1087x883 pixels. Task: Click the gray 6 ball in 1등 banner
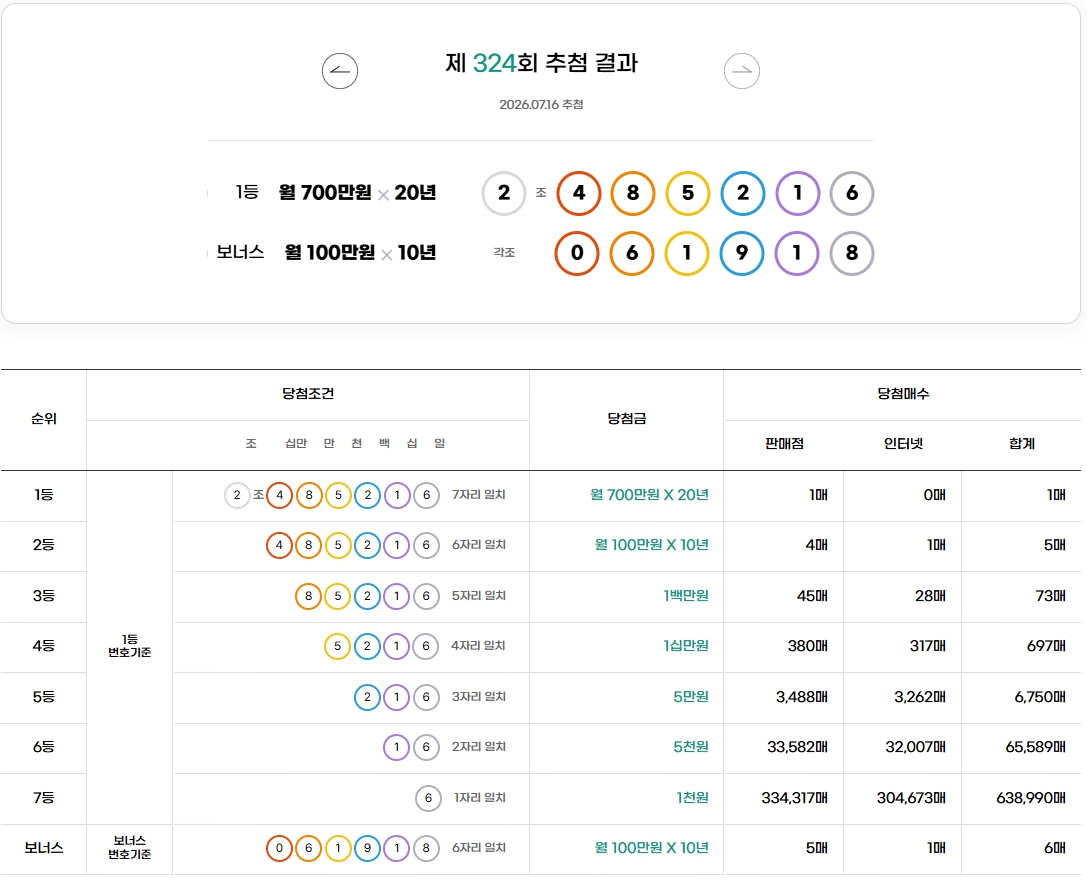tap(852, 193)
